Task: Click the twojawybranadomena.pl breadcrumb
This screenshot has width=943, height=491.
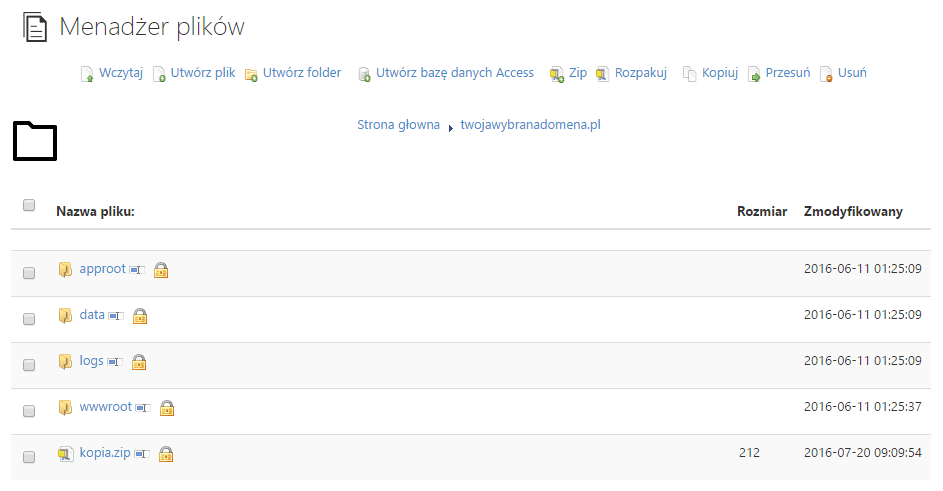Action: click(530, 125)
